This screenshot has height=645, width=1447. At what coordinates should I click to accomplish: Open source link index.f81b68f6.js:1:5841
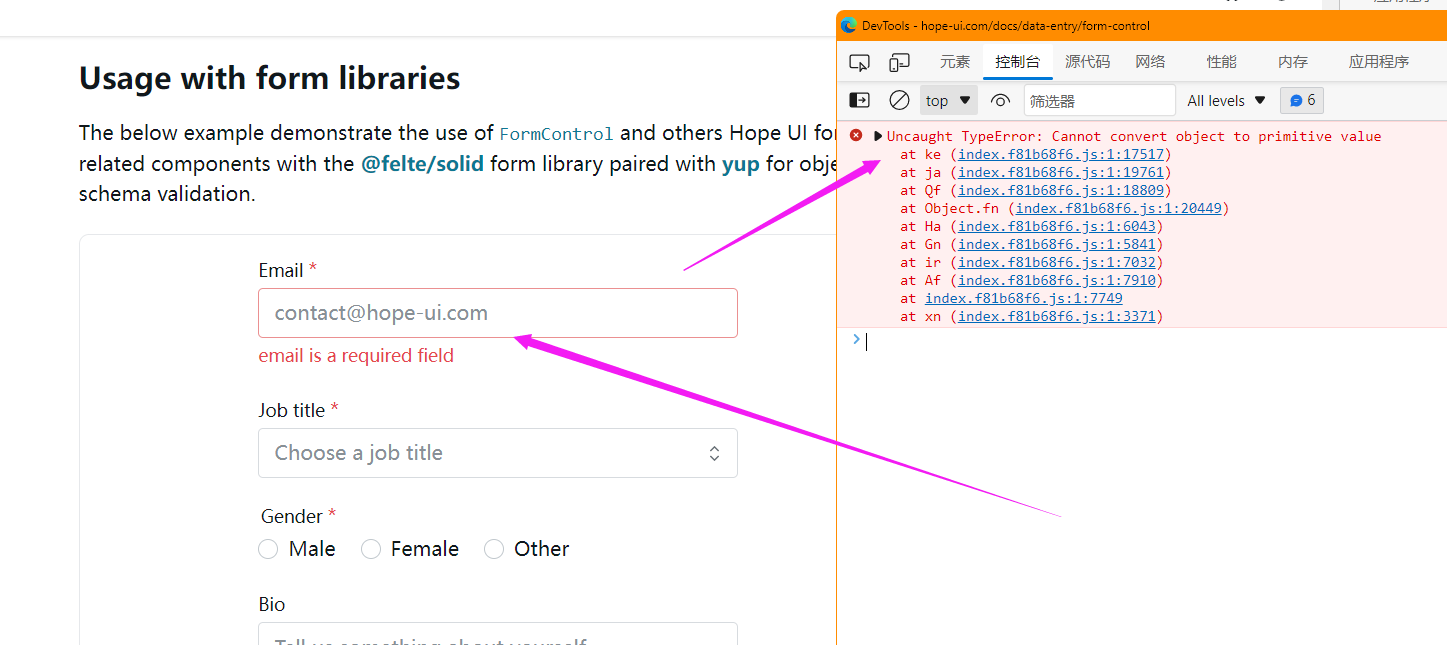pos(1057,244)
